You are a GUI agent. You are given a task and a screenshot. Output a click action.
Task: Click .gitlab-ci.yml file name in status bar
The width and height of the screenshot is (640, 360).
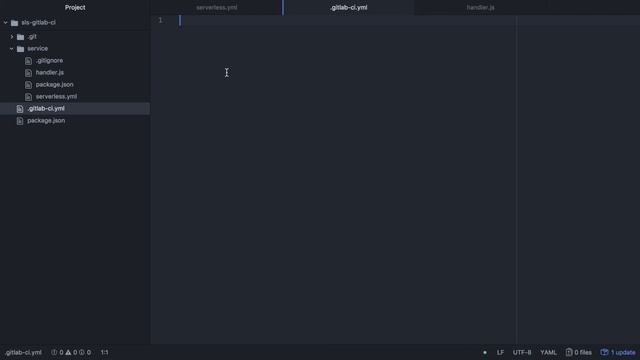pos(23,352)
